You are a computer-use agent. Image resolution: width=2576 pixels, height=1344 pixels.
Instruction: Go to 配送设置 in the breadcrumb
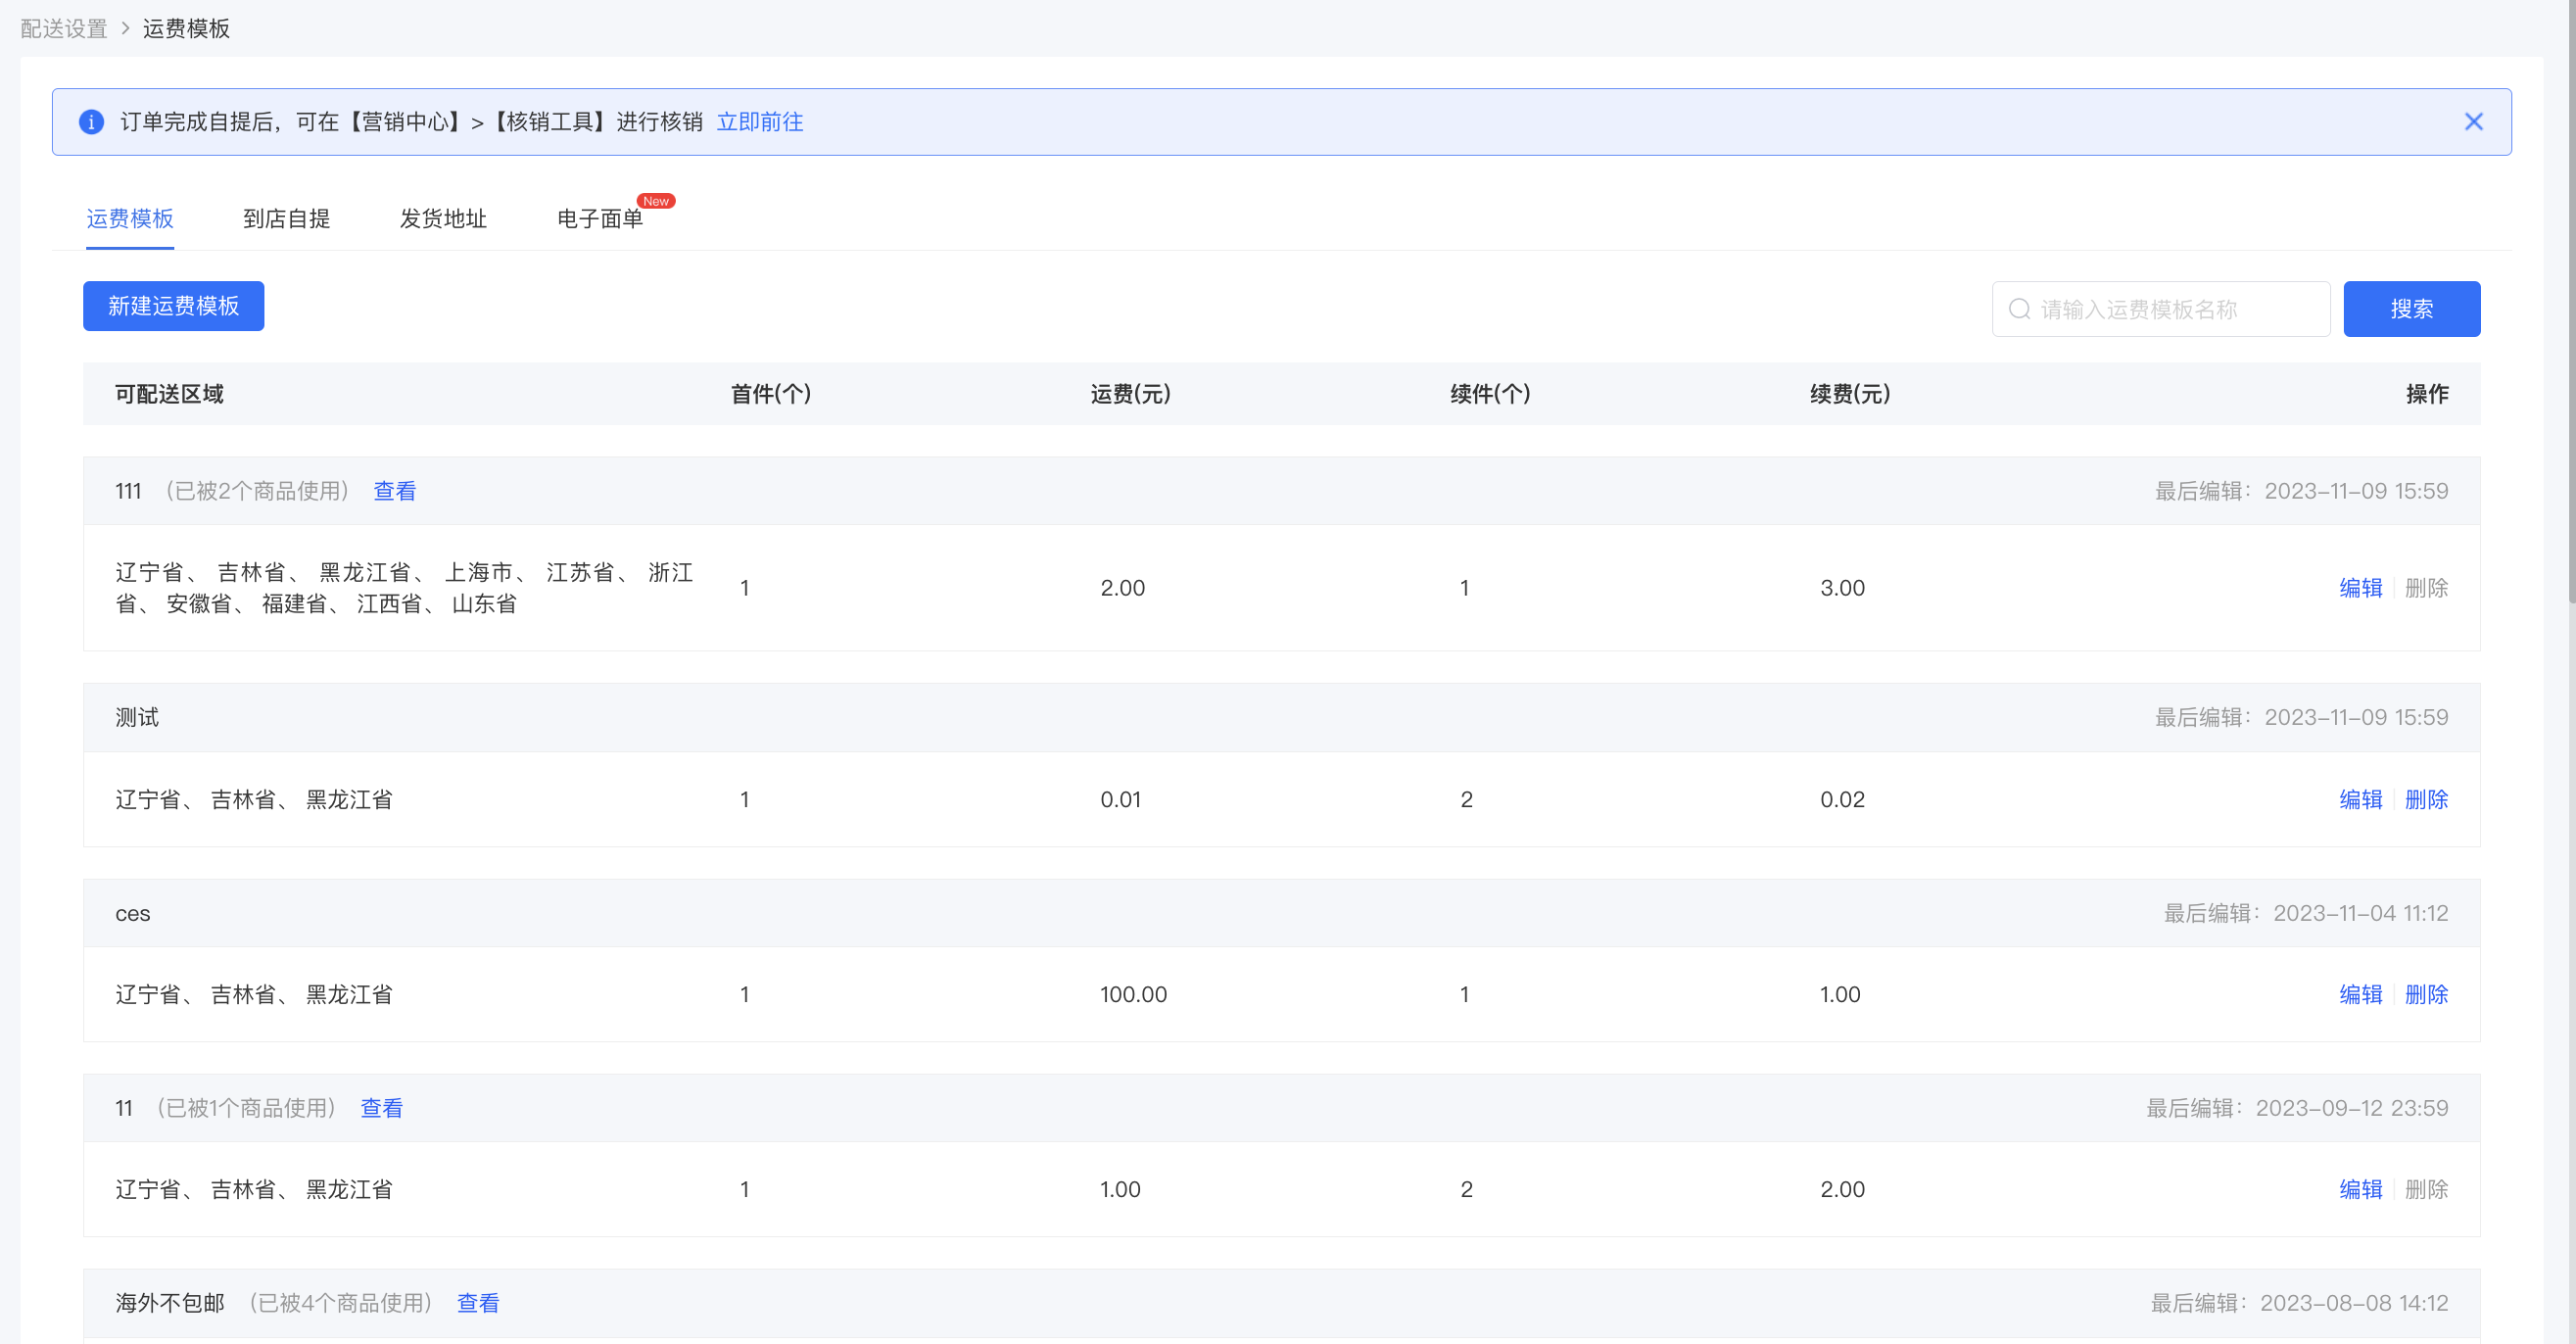[64, 29]
